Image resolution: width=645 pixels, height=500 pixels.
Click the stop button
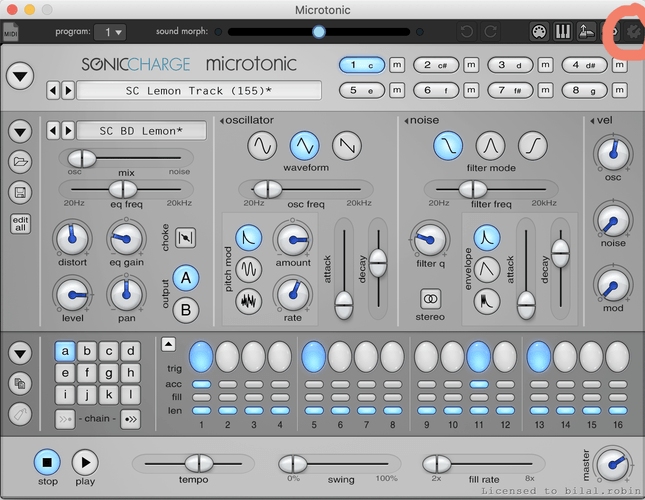click(x=47, y=463)
